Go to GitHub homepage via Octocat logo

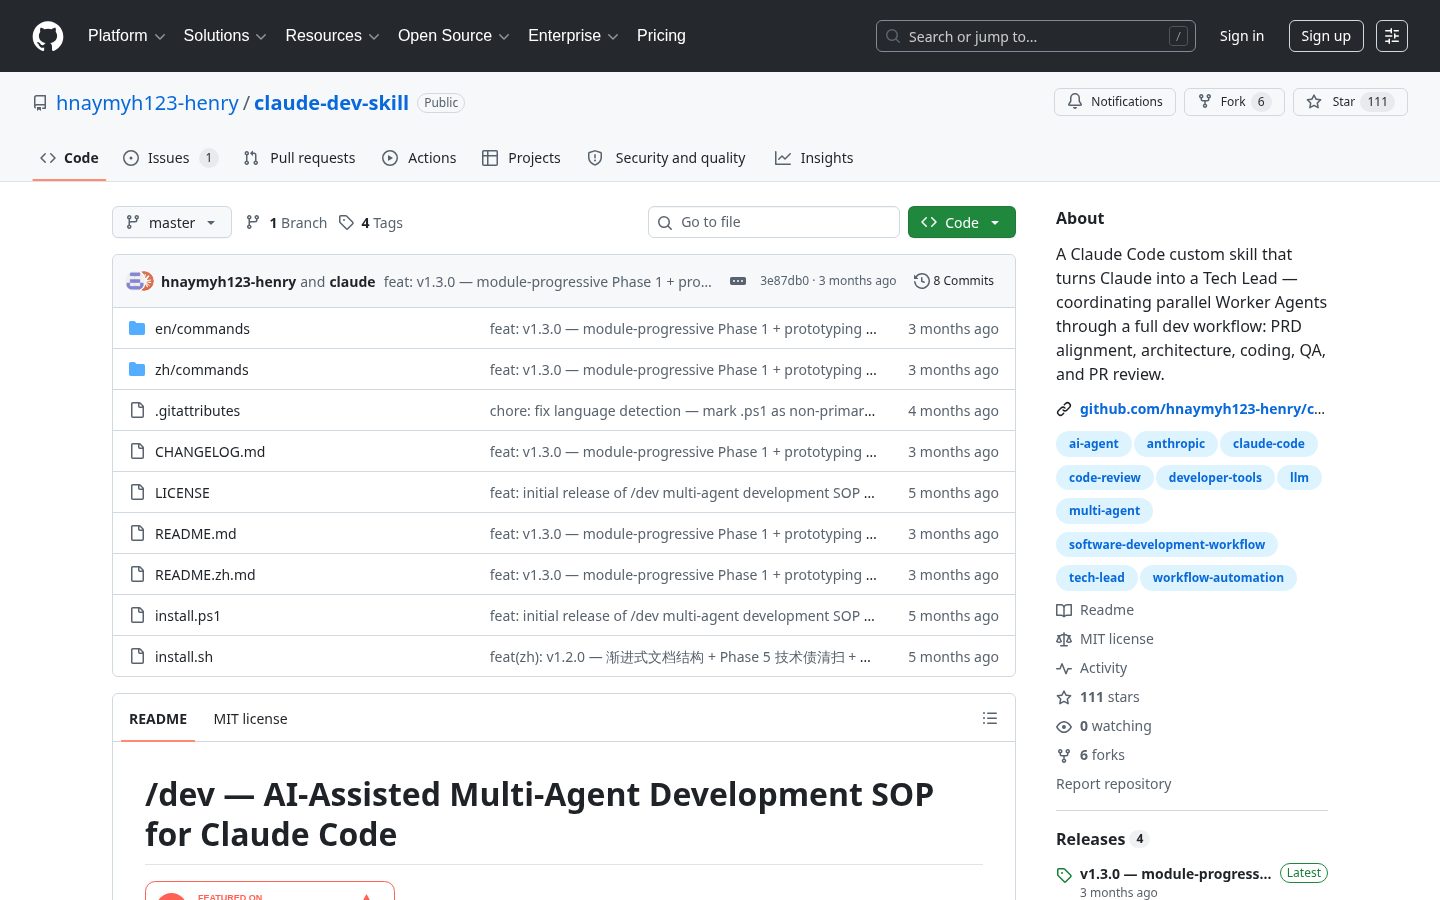point(48,36)
